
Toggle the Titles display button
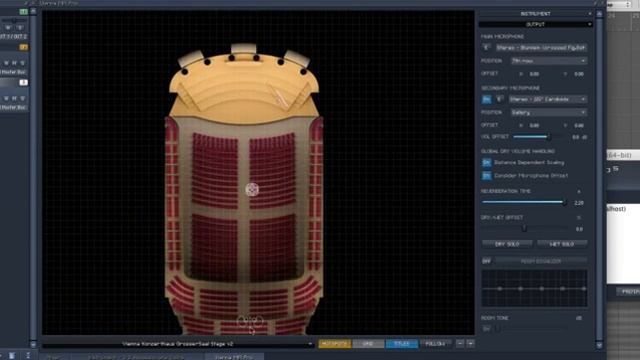[402, 344]
